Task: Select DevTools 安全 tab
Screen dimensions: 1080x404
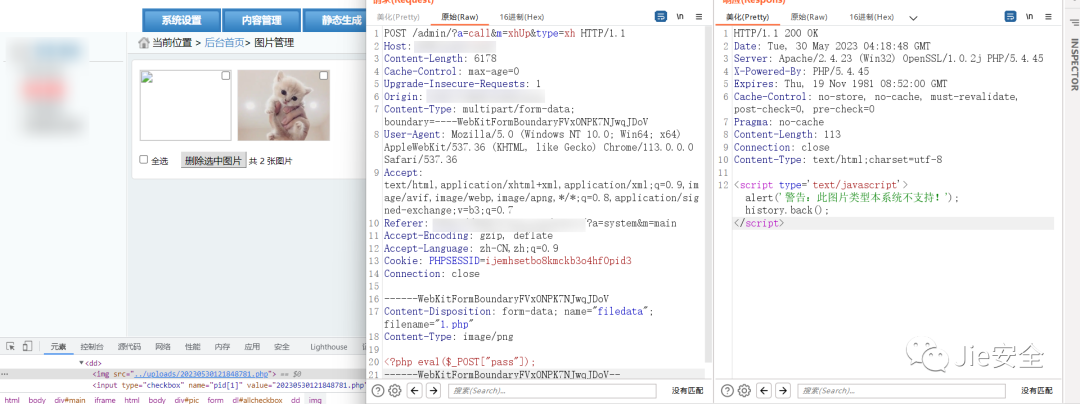Action: click(282, 347)
